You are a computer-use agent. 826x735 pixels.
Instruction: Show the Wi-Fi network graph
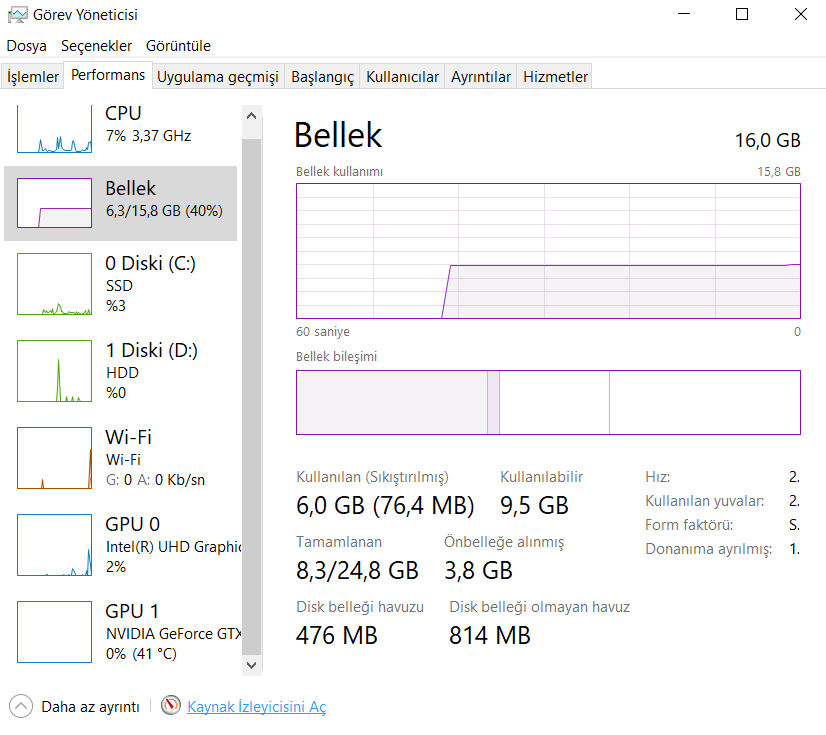(x=54, y=458)
